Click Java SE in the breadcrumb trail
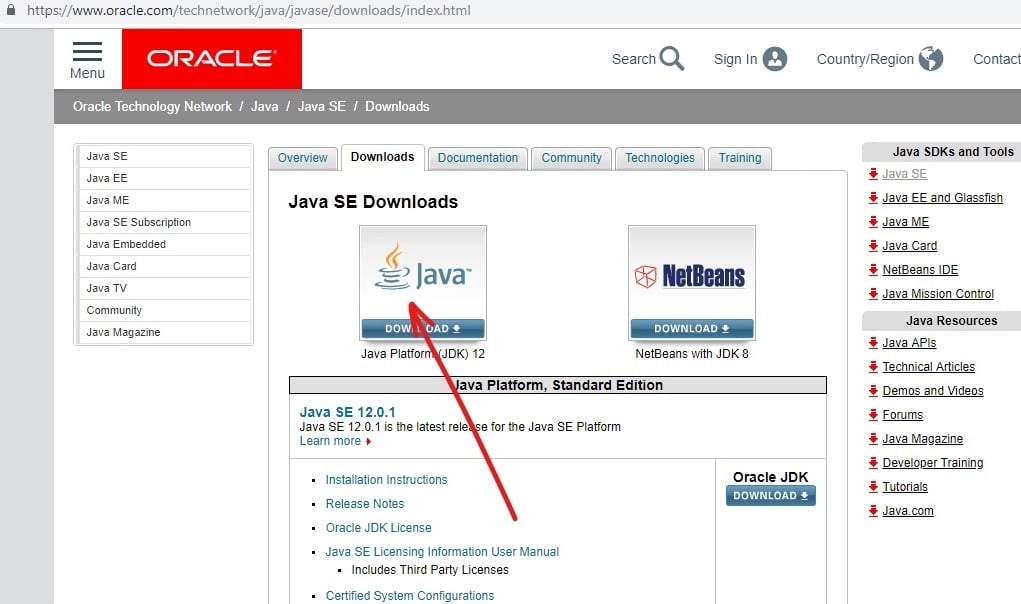Viewport: 1021px width, 604px height. click(x=322, y=106)
